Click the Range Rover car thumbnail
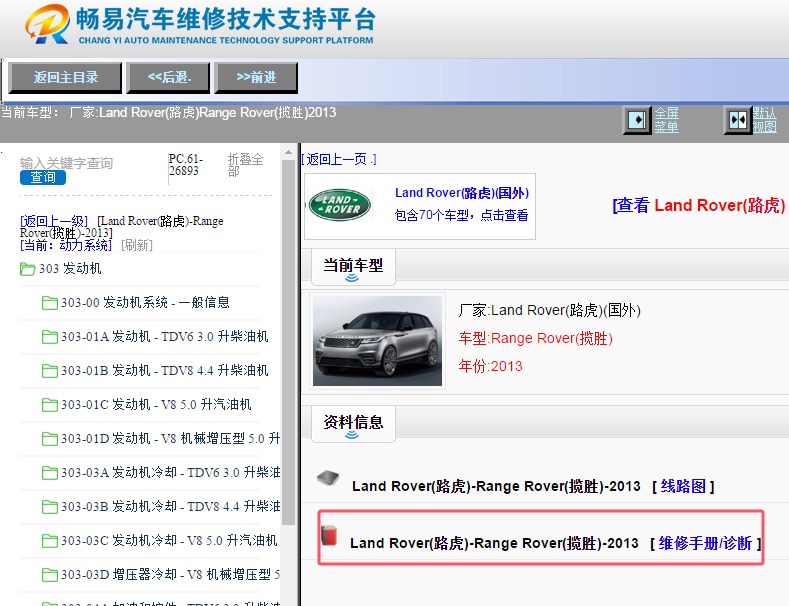The width and height of the screenshot is (789, 606). pyautogui.click(x=377, y=341)
